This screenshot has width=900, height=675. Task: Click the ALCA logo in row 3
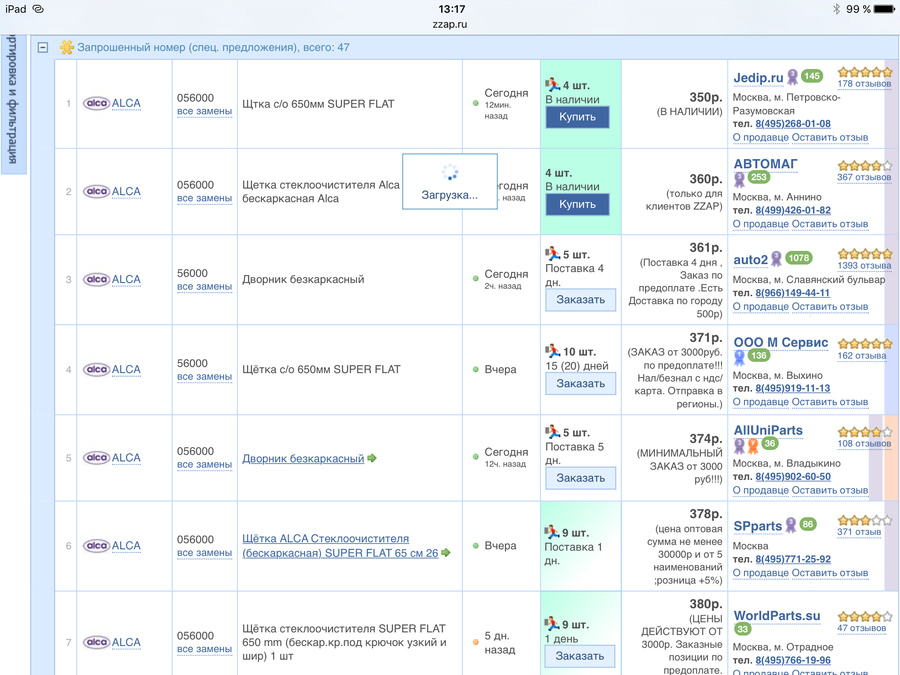pos(96,280)
